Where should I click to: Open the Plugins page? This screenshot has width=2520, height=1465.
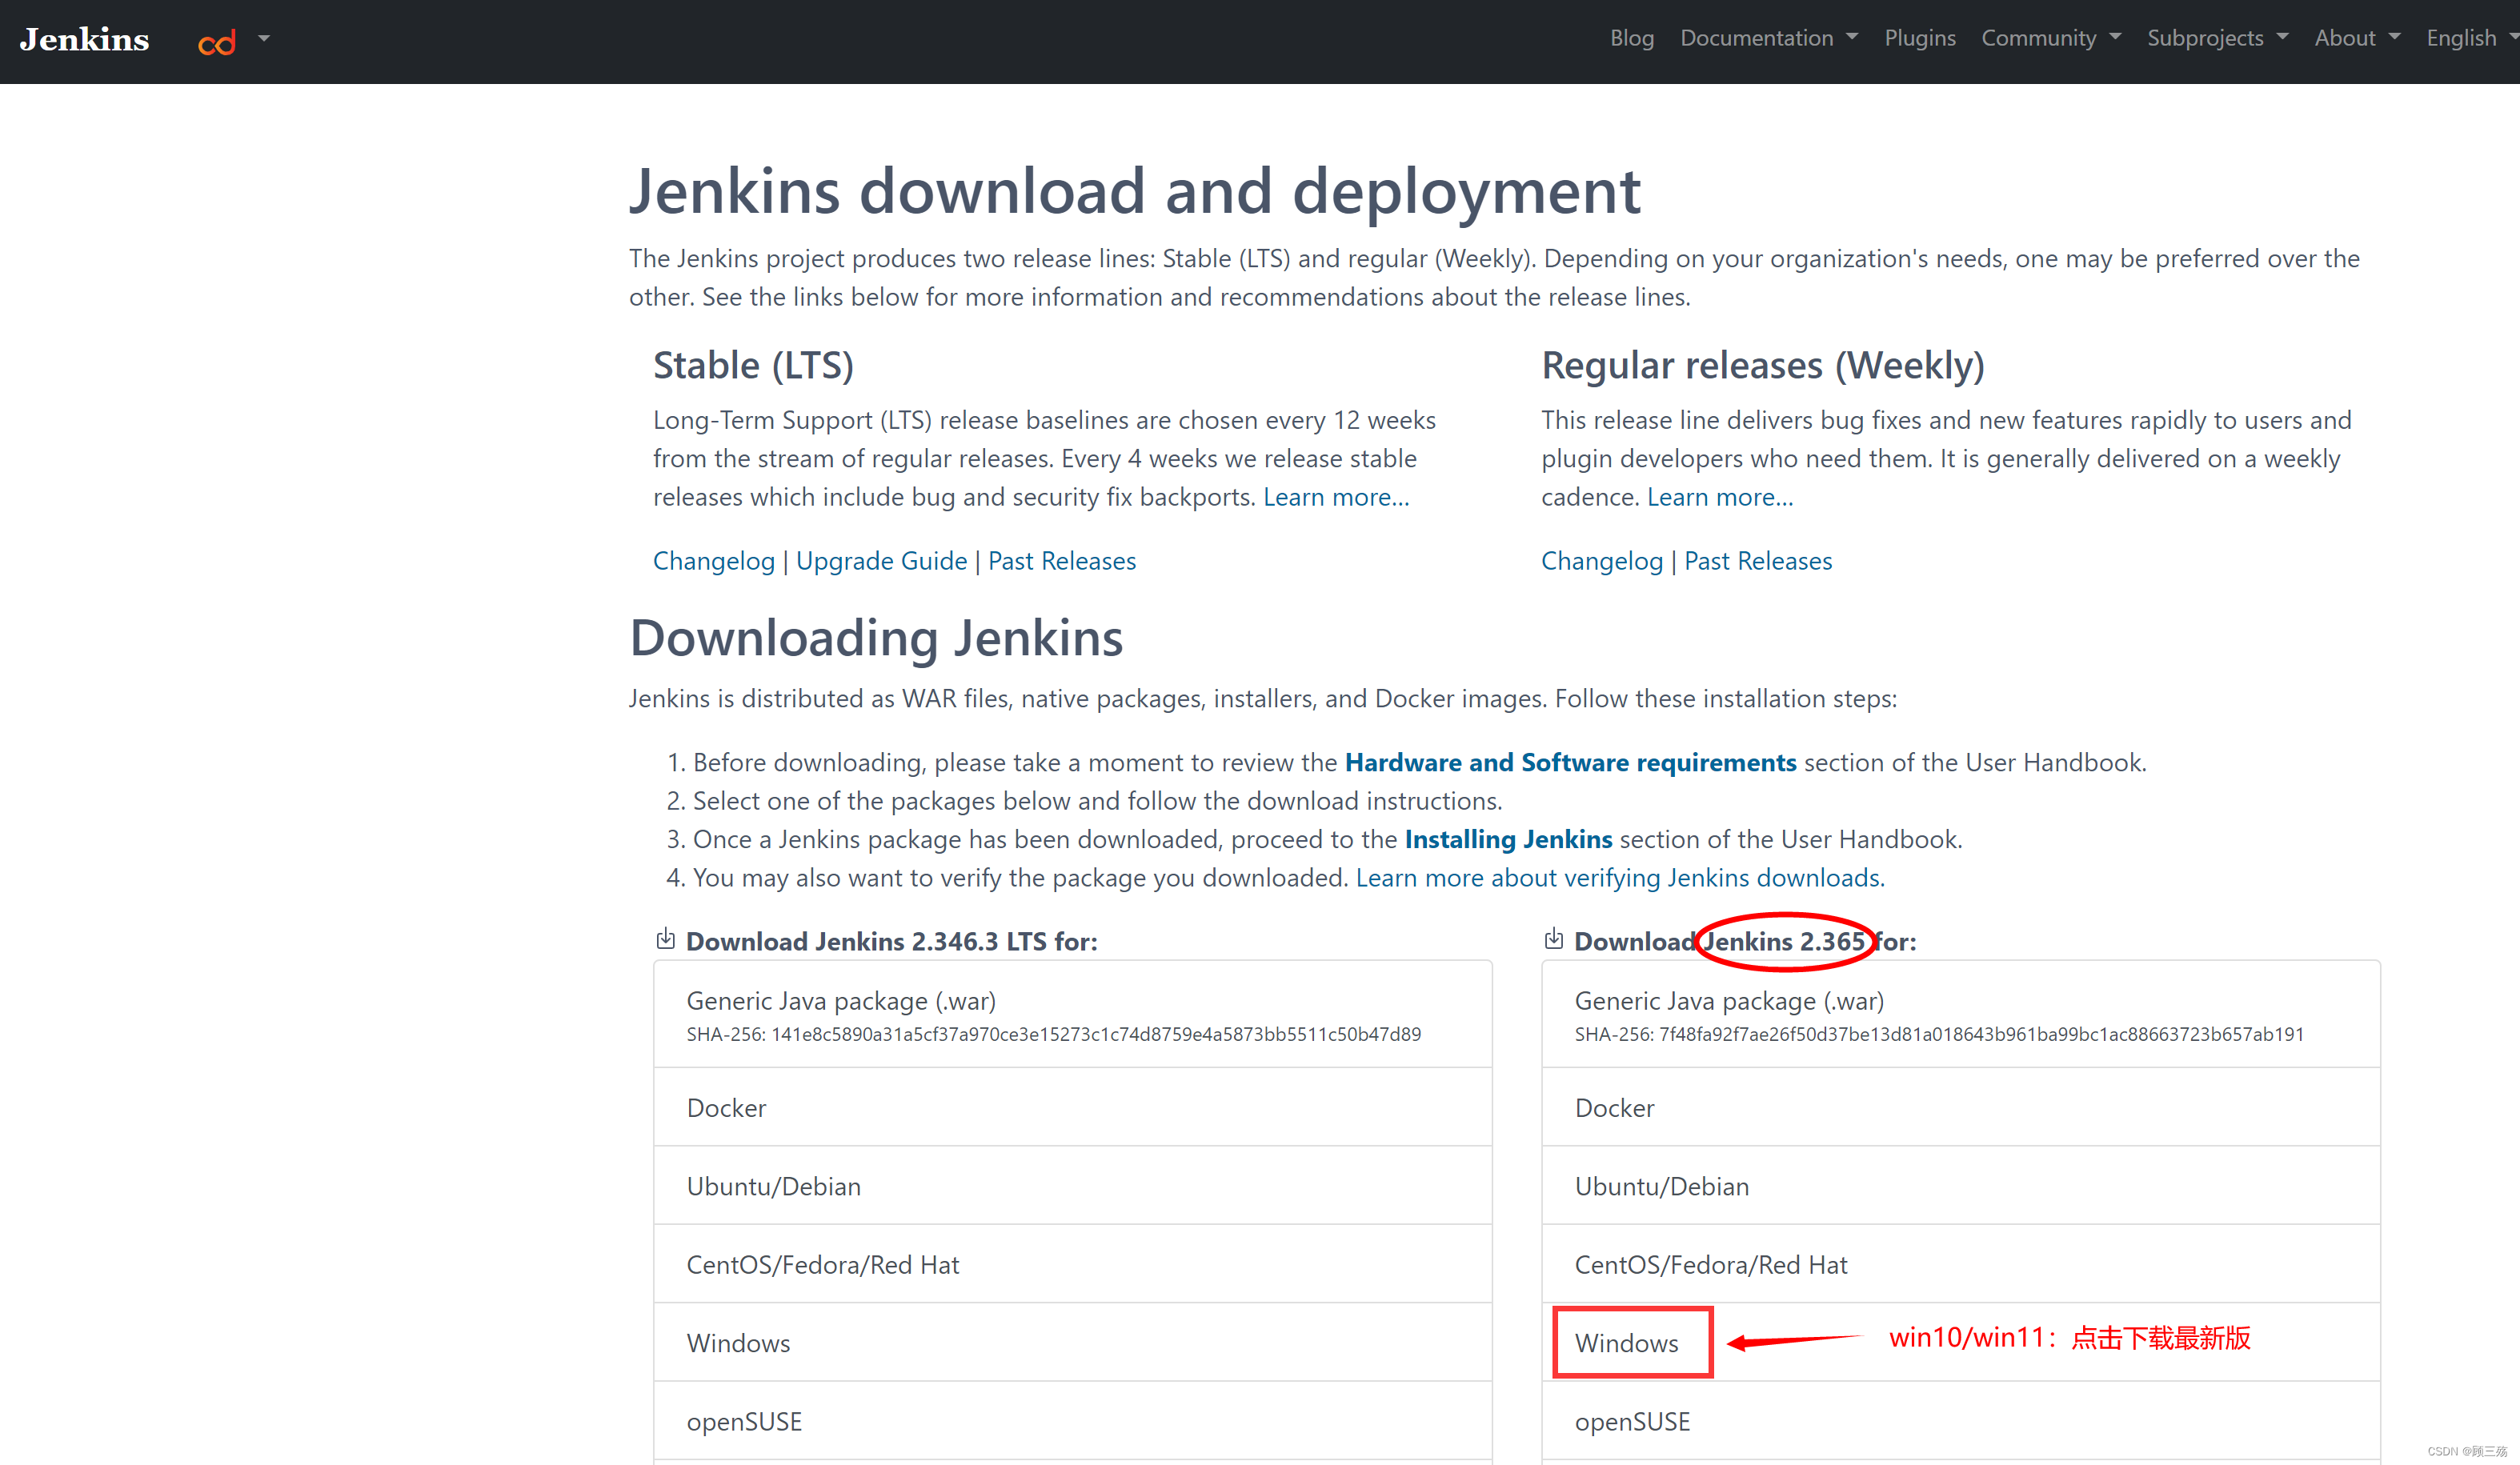coord(1919,38)
